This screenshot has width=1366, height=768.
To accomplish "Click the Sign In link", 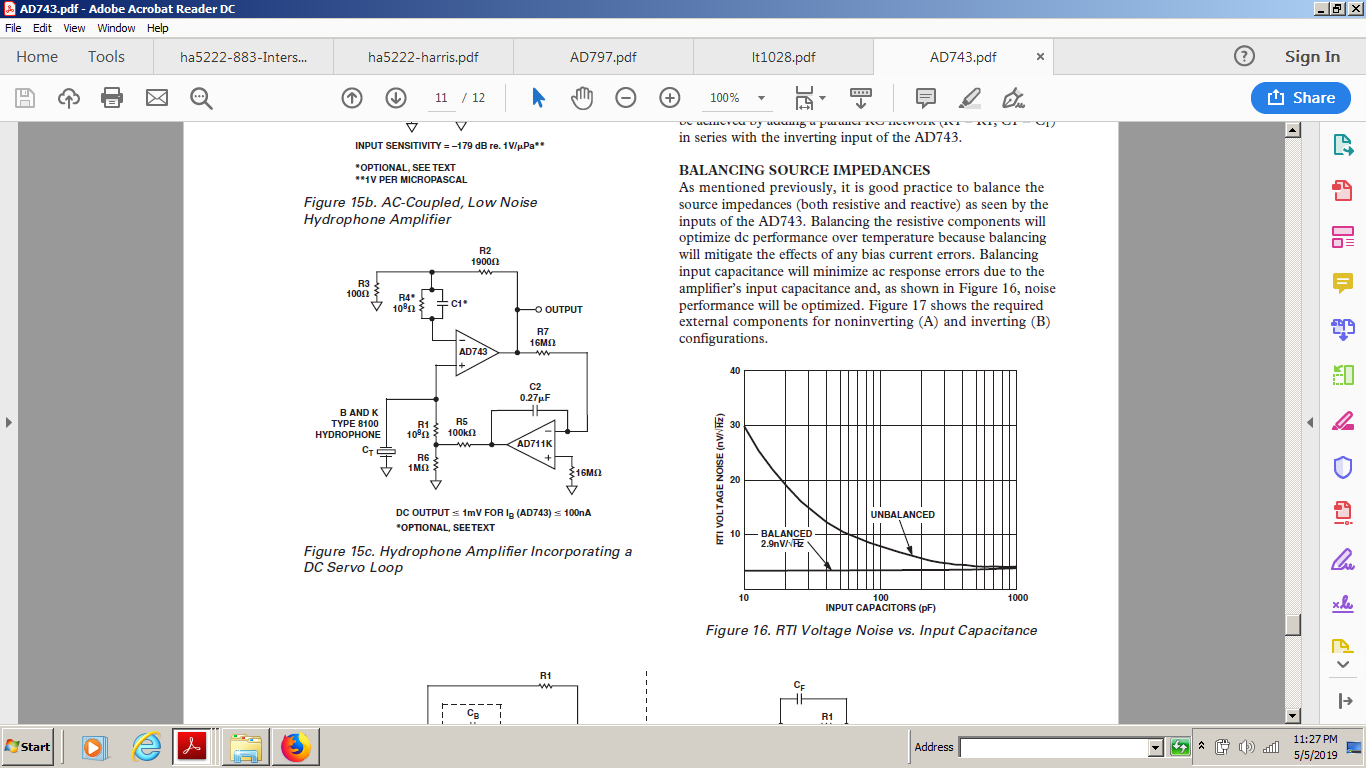I will (1312, 57).
